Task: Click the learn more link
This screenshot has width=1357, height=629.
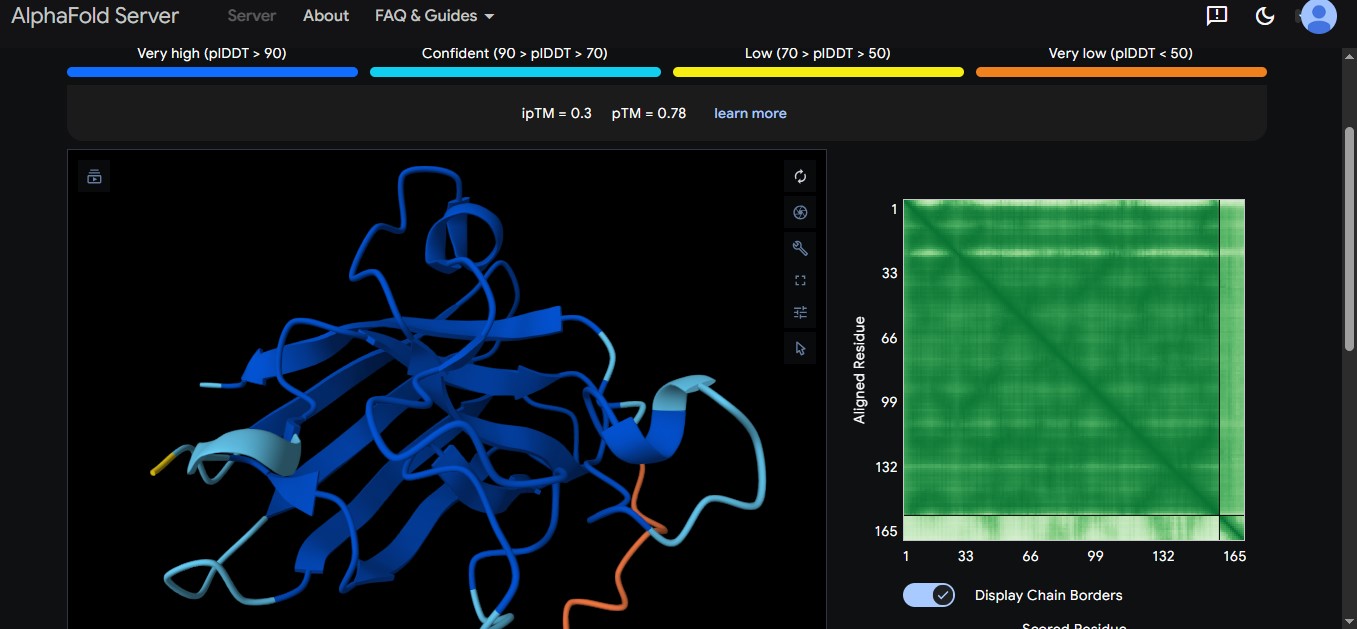Action: click(x=750, y=114)
